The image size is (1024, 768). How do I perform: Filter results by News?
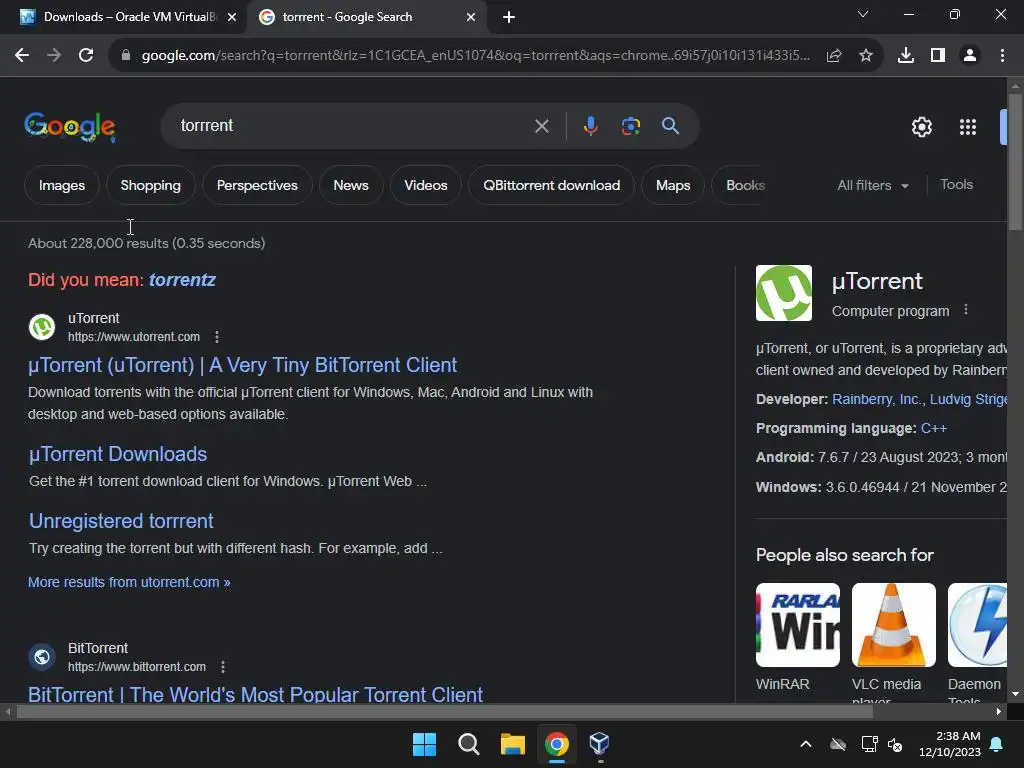(351, 185)
